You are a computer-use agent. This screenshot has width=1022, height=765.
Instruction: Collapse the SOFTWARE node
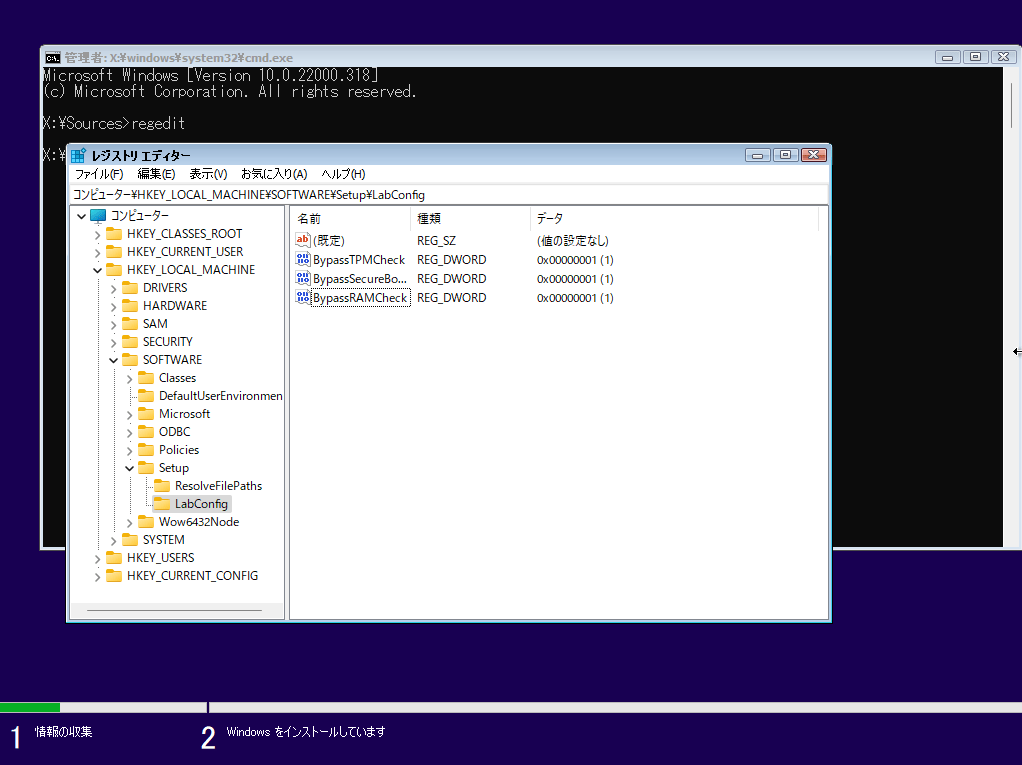pos(113,360)
